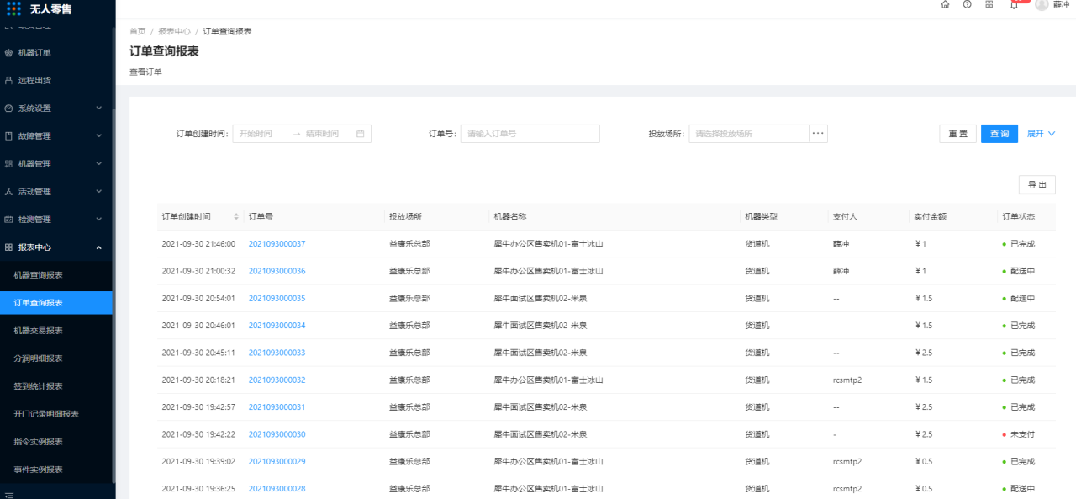Open order link 2021093000030
Viewport: 1077px width, 499px height.
point(277,434)
